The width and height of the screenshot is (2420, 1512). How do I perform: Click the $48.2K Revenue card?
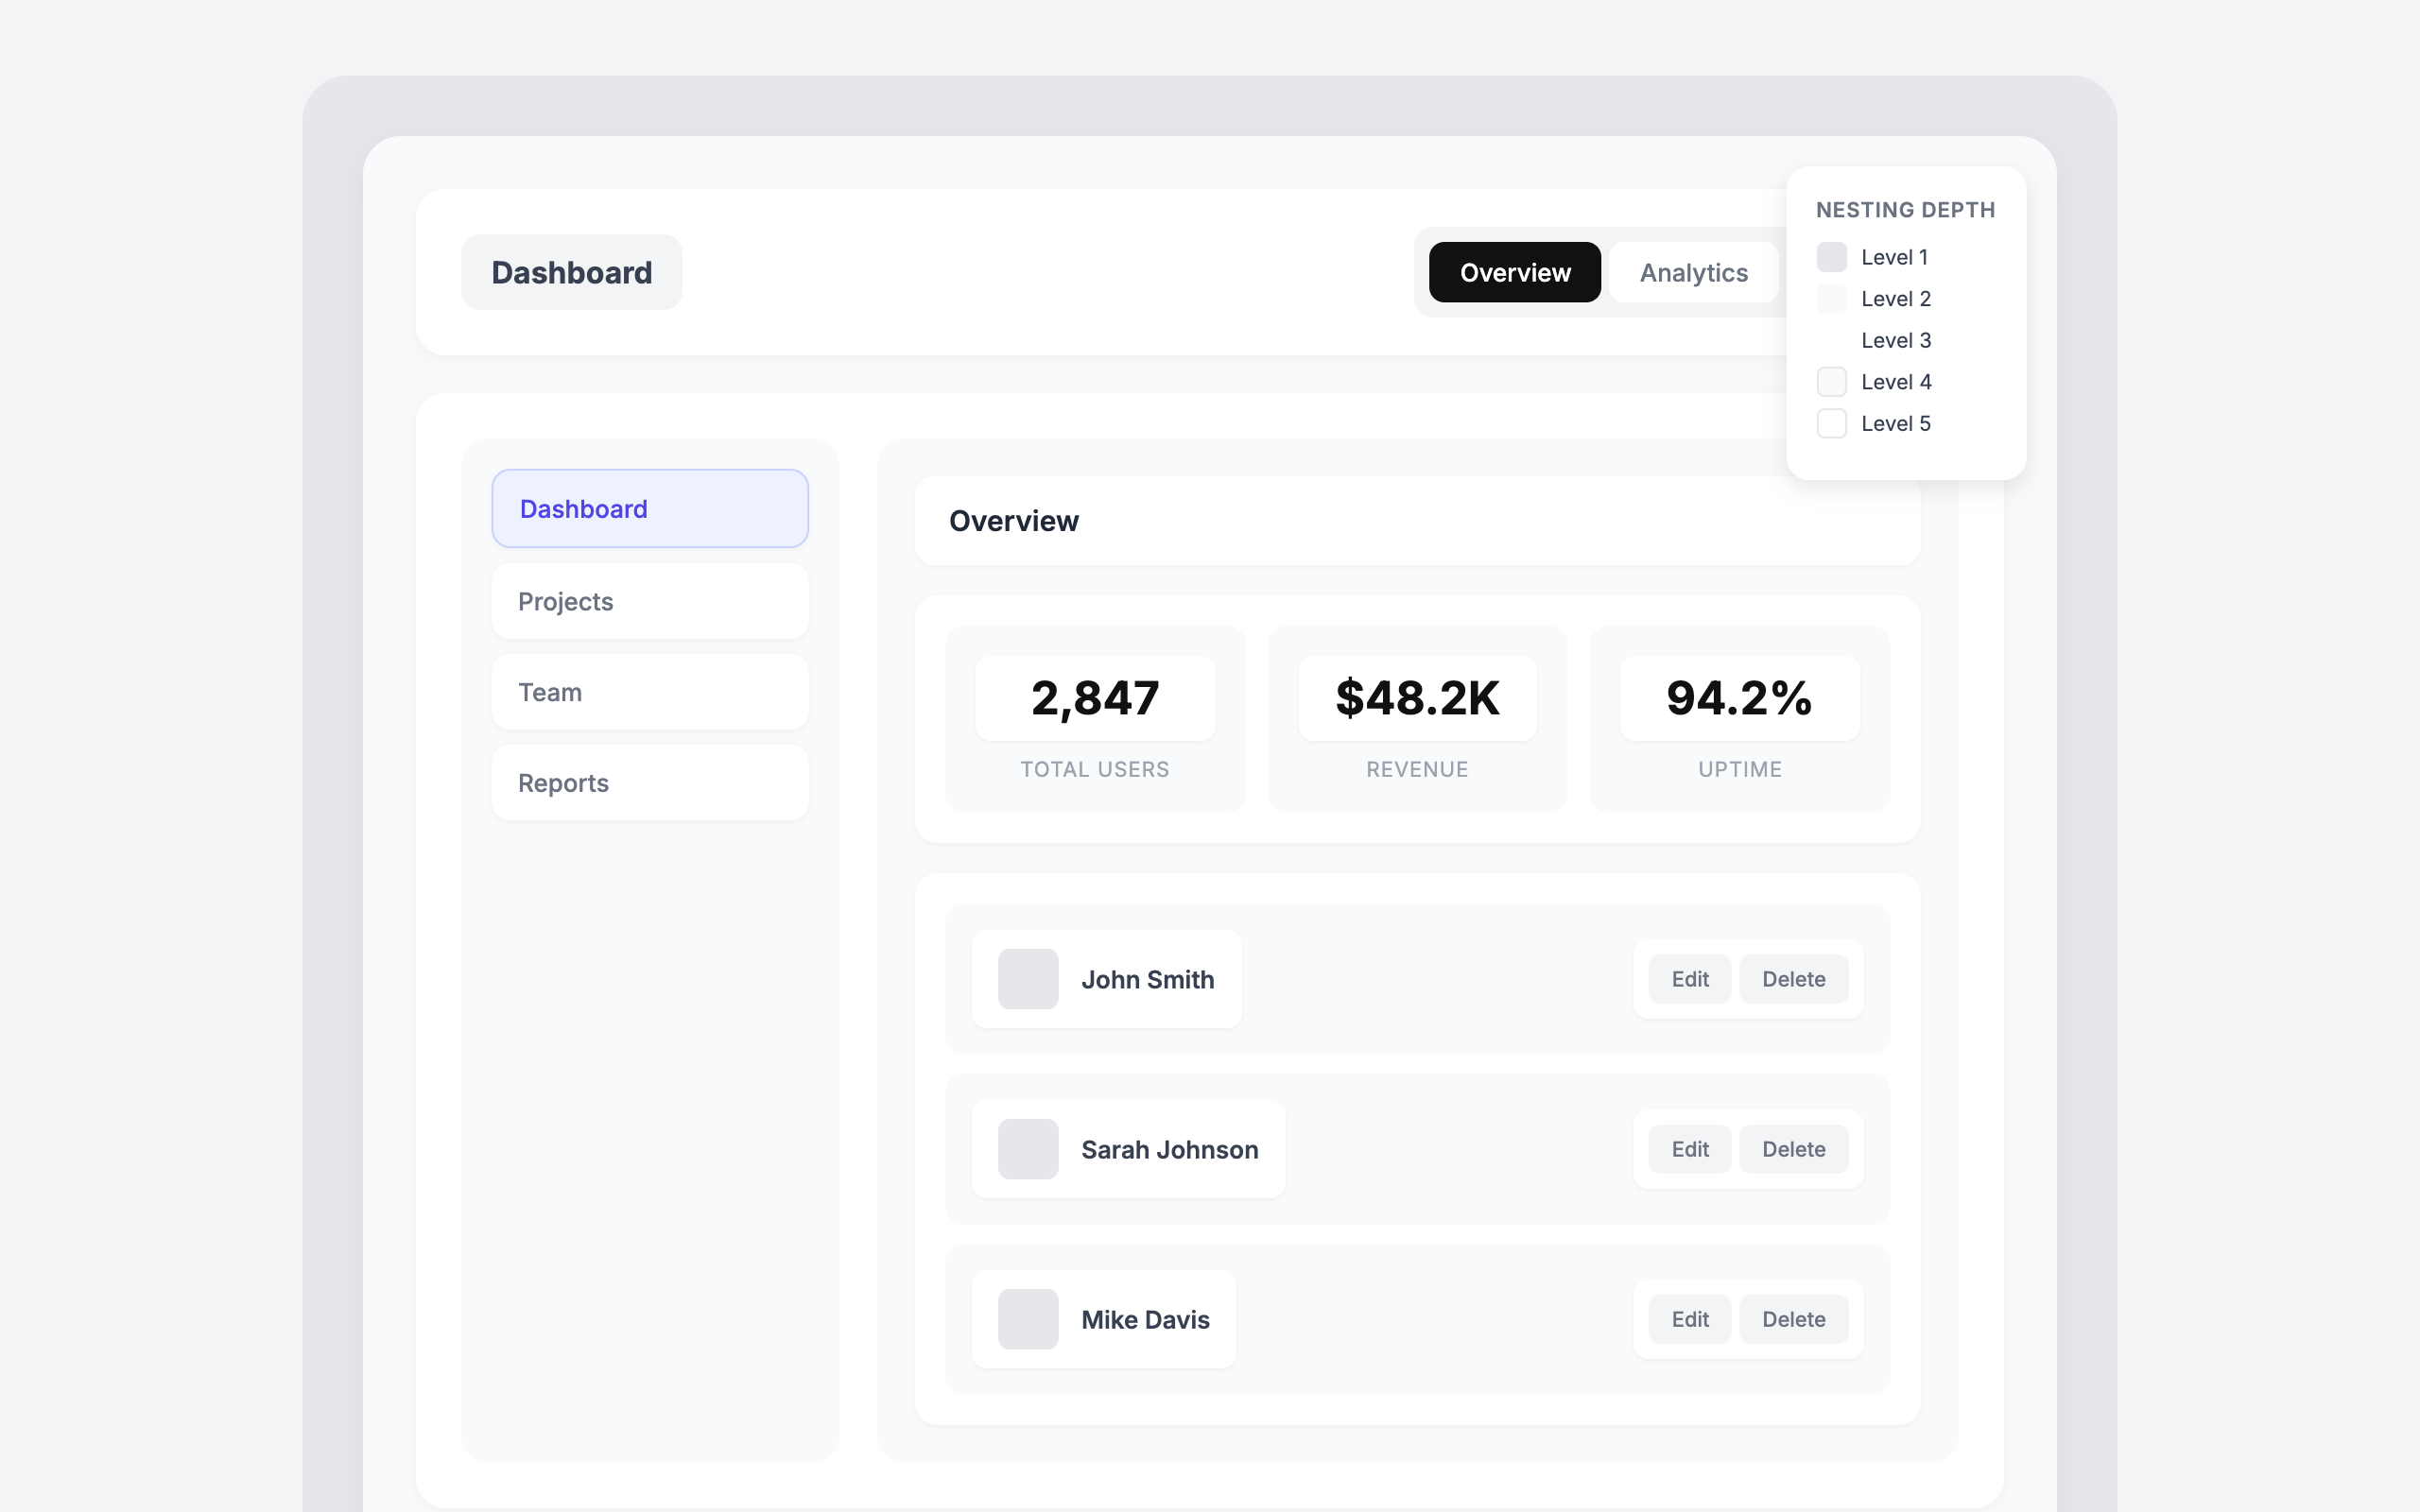coord(1417,719)
